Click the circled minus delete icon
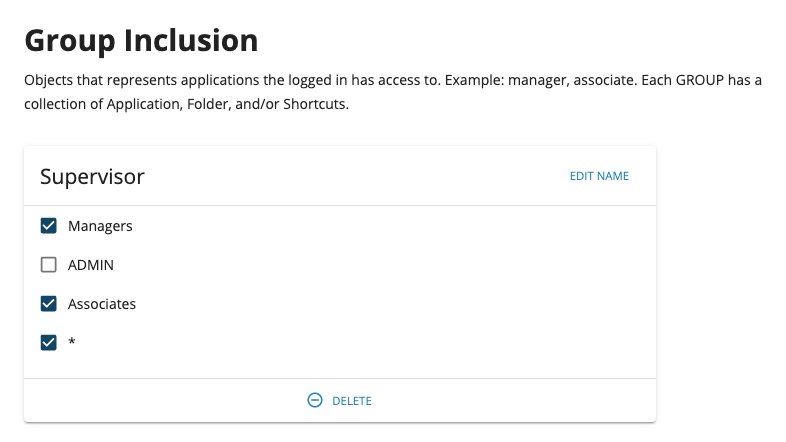The height and width of the screenshot is (442, 786). 315,400
